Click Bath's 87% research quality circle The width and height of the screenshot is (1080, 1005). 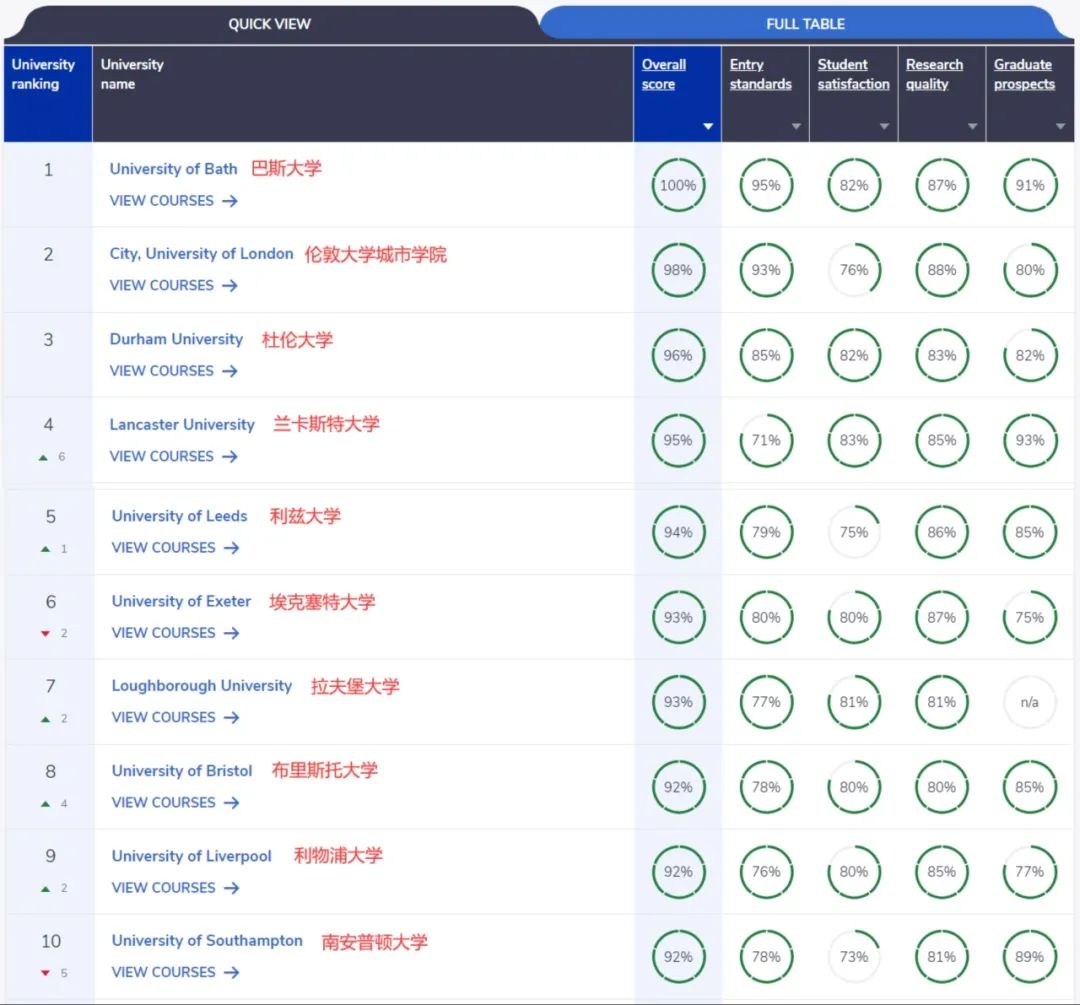tap(942, 185)
